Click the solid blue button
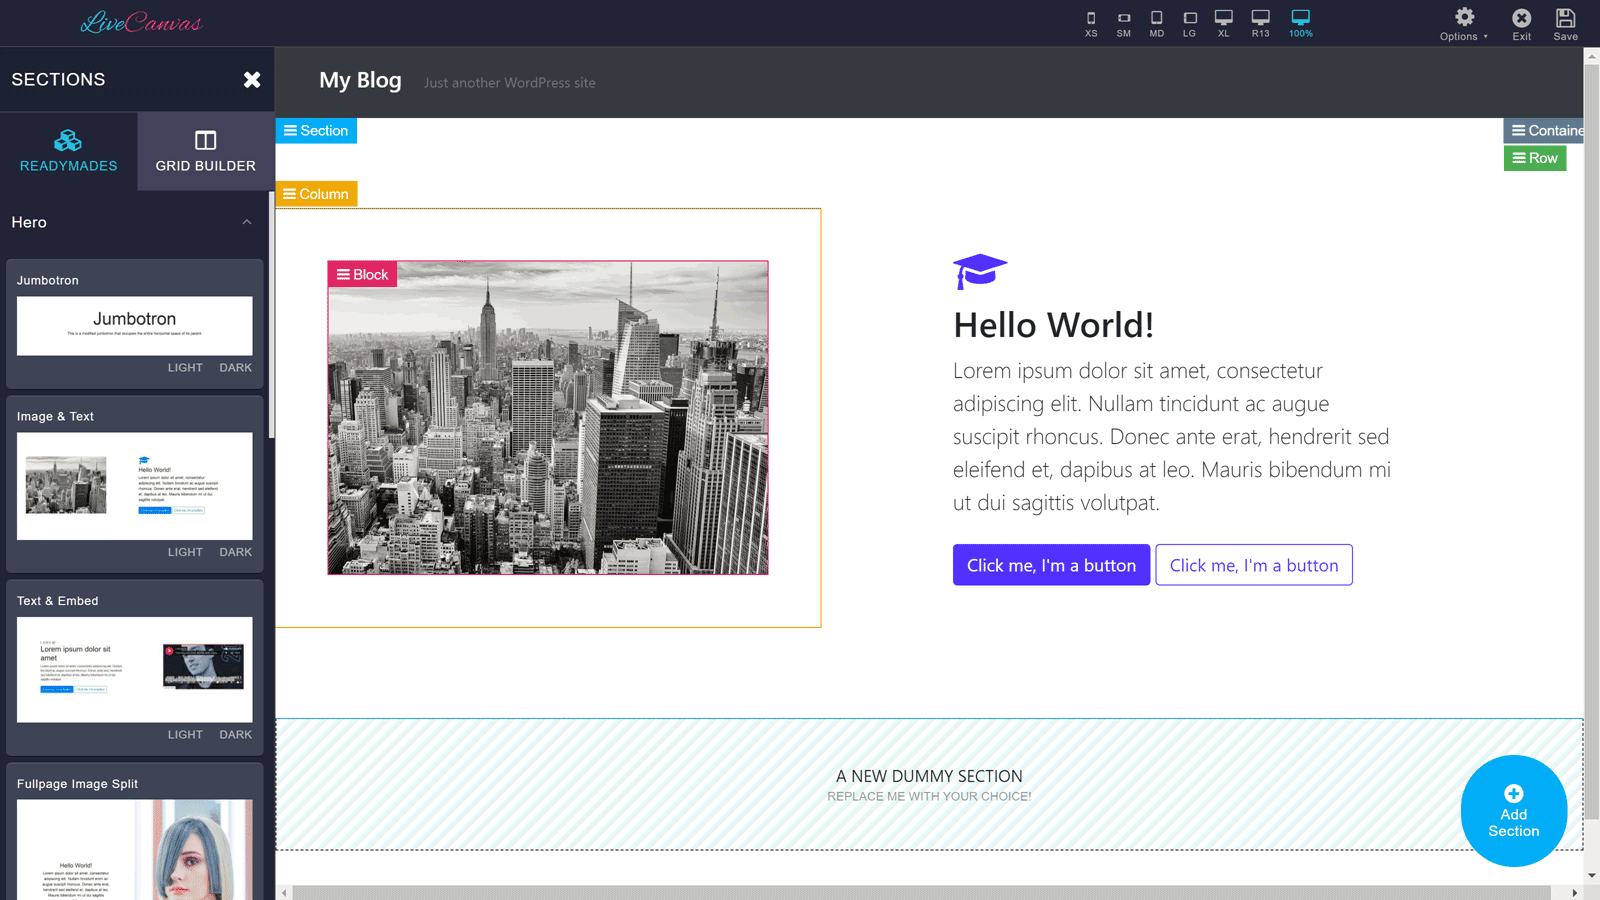 pyautogui.click(x=1051, y=565)
